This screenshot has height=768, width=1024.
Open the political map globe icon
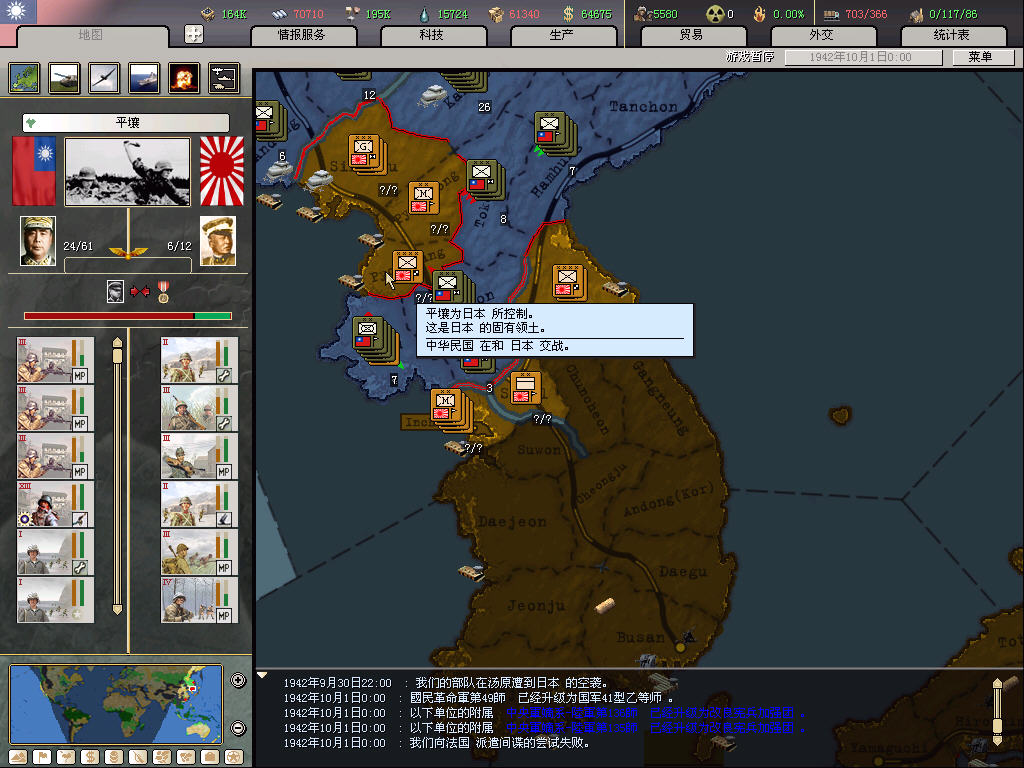click(24, 78)
